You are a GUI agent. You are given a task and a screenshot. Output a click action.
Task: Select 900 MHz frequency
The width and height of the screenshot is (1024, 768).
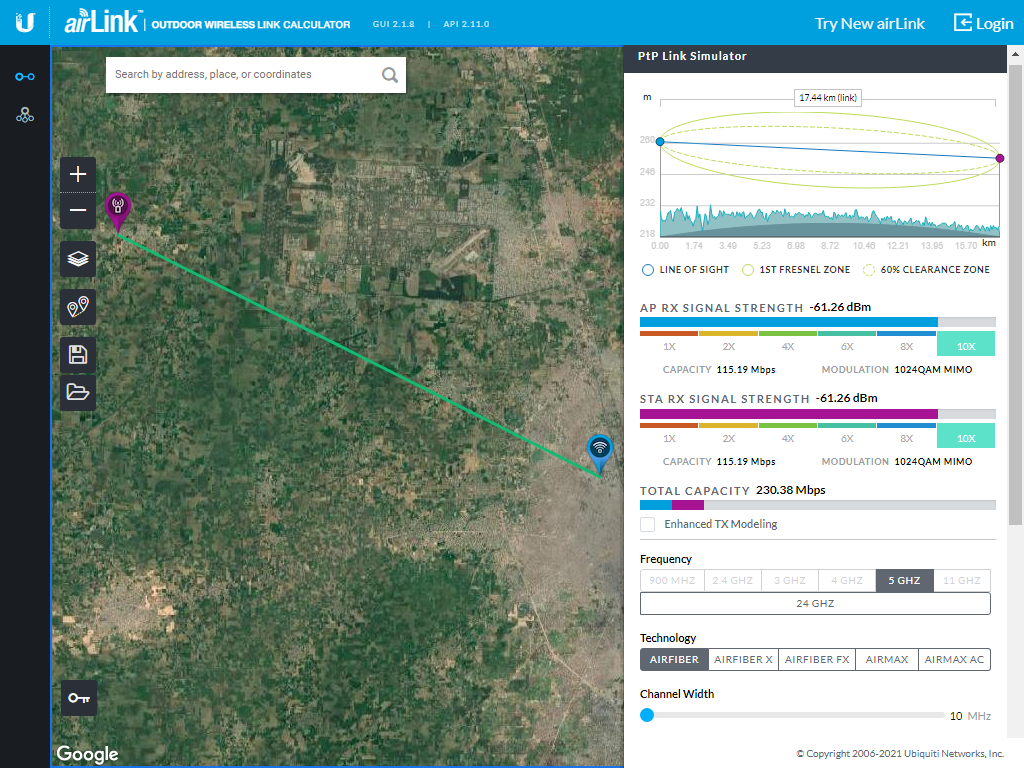[672, 581]
